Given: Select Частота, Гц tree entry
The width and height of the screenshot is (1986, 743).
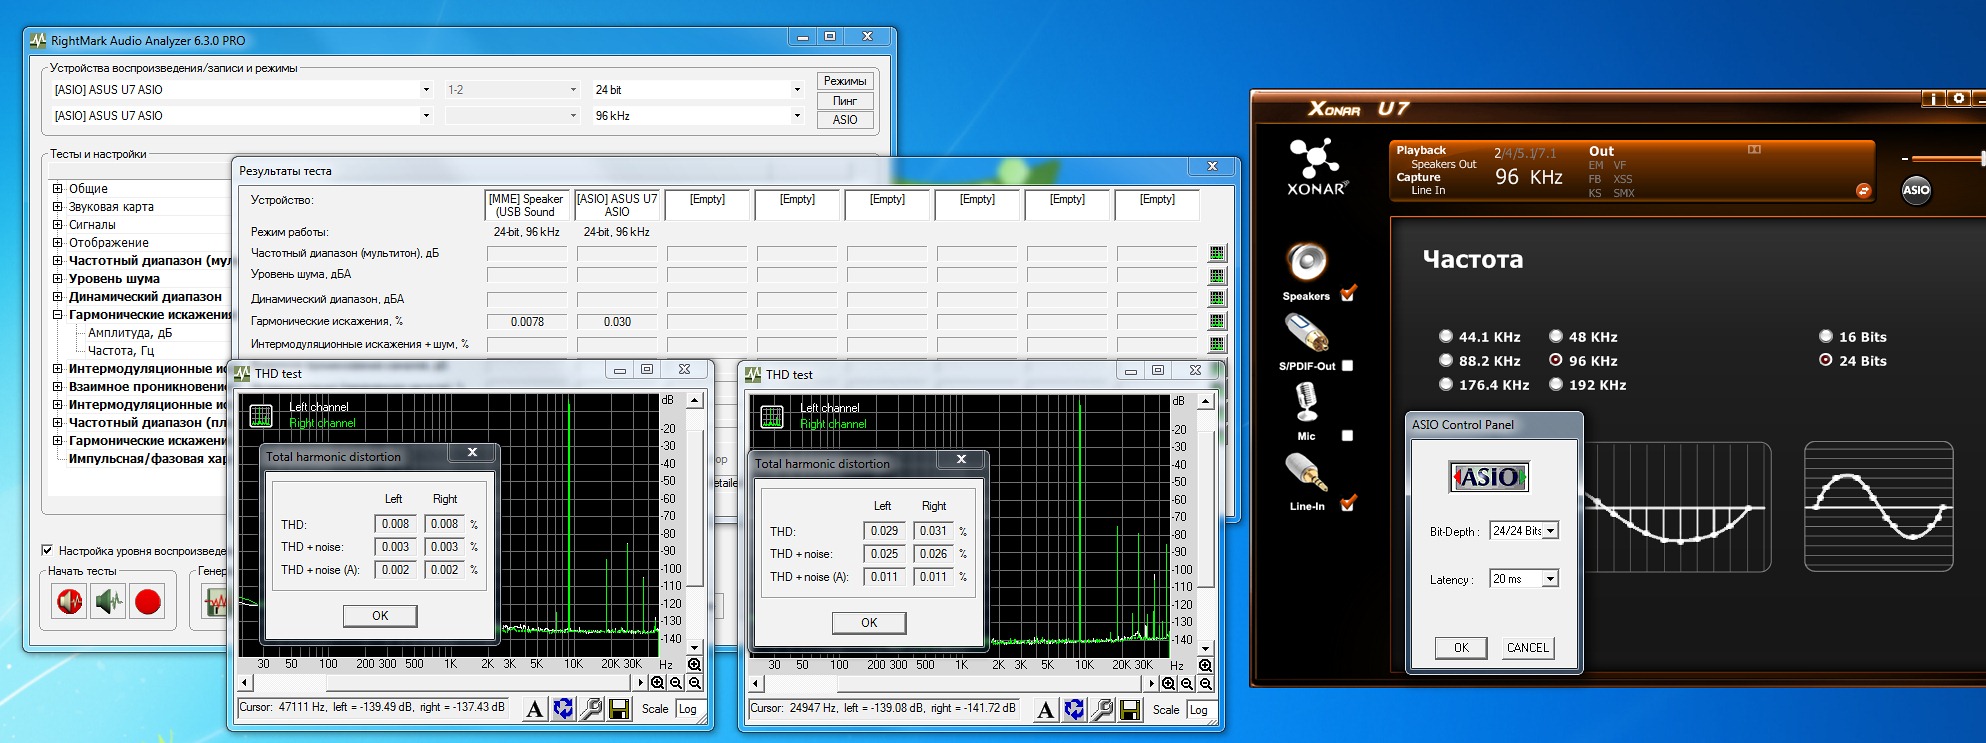Looking at the screenshot, I should [120, 351].
